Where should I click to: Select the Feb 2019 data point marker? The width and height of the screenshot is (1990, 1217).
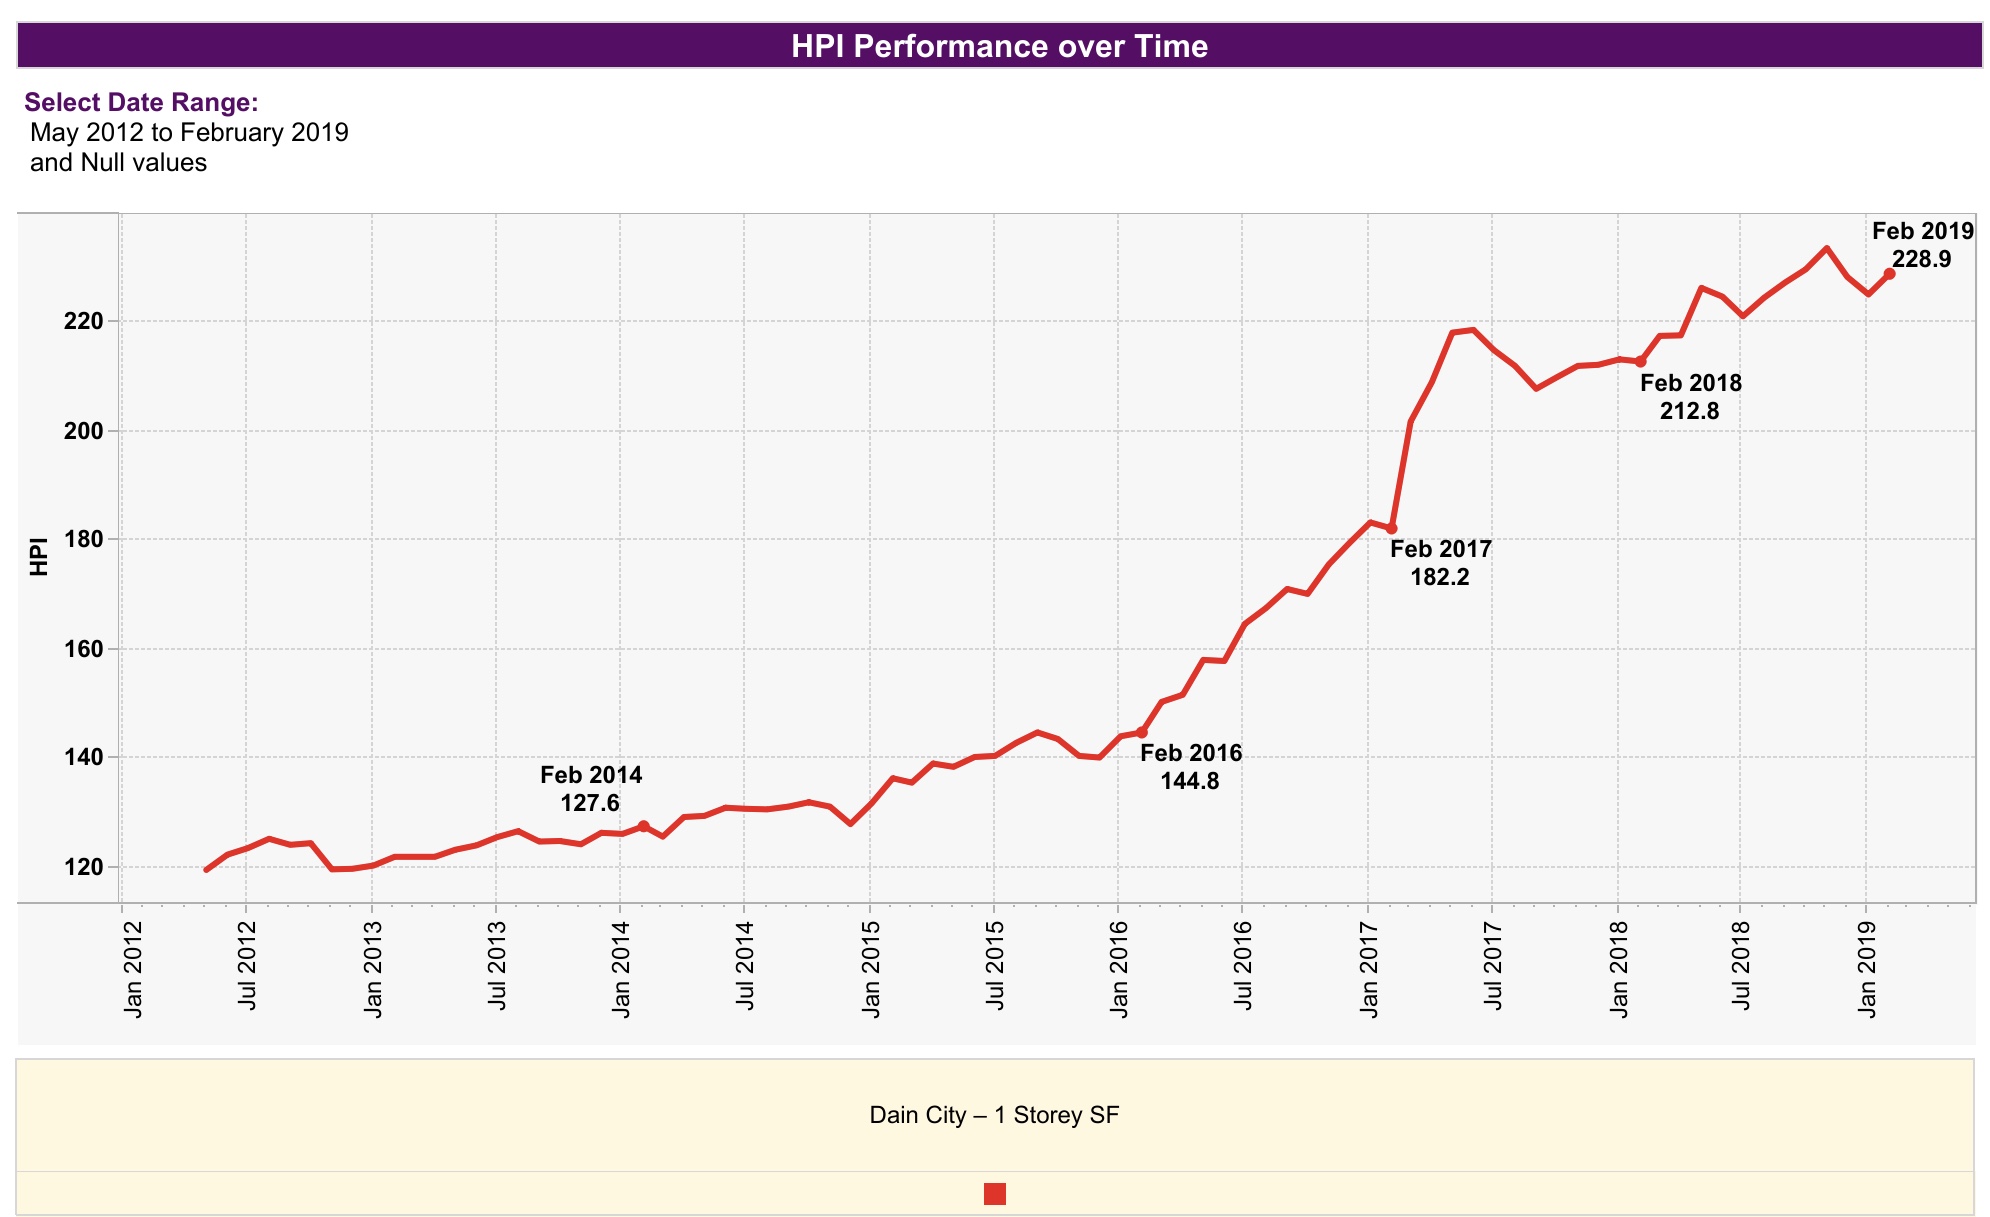click(1891, 272)
